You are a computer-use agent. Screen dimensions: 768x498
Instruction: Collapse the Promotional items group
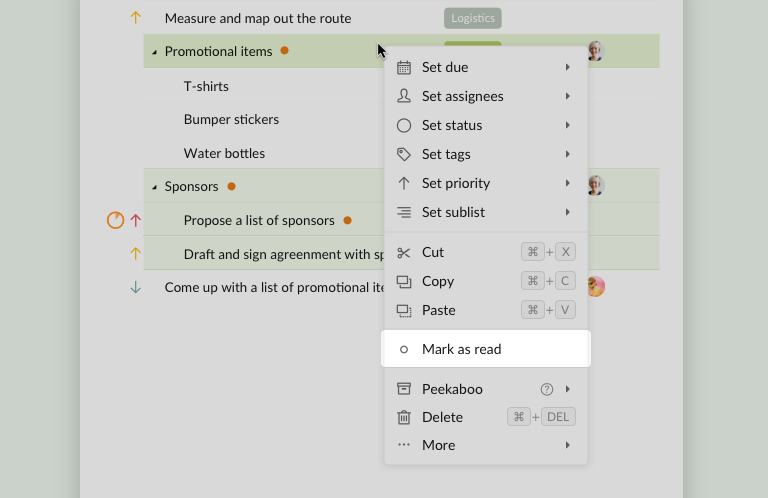154,52
